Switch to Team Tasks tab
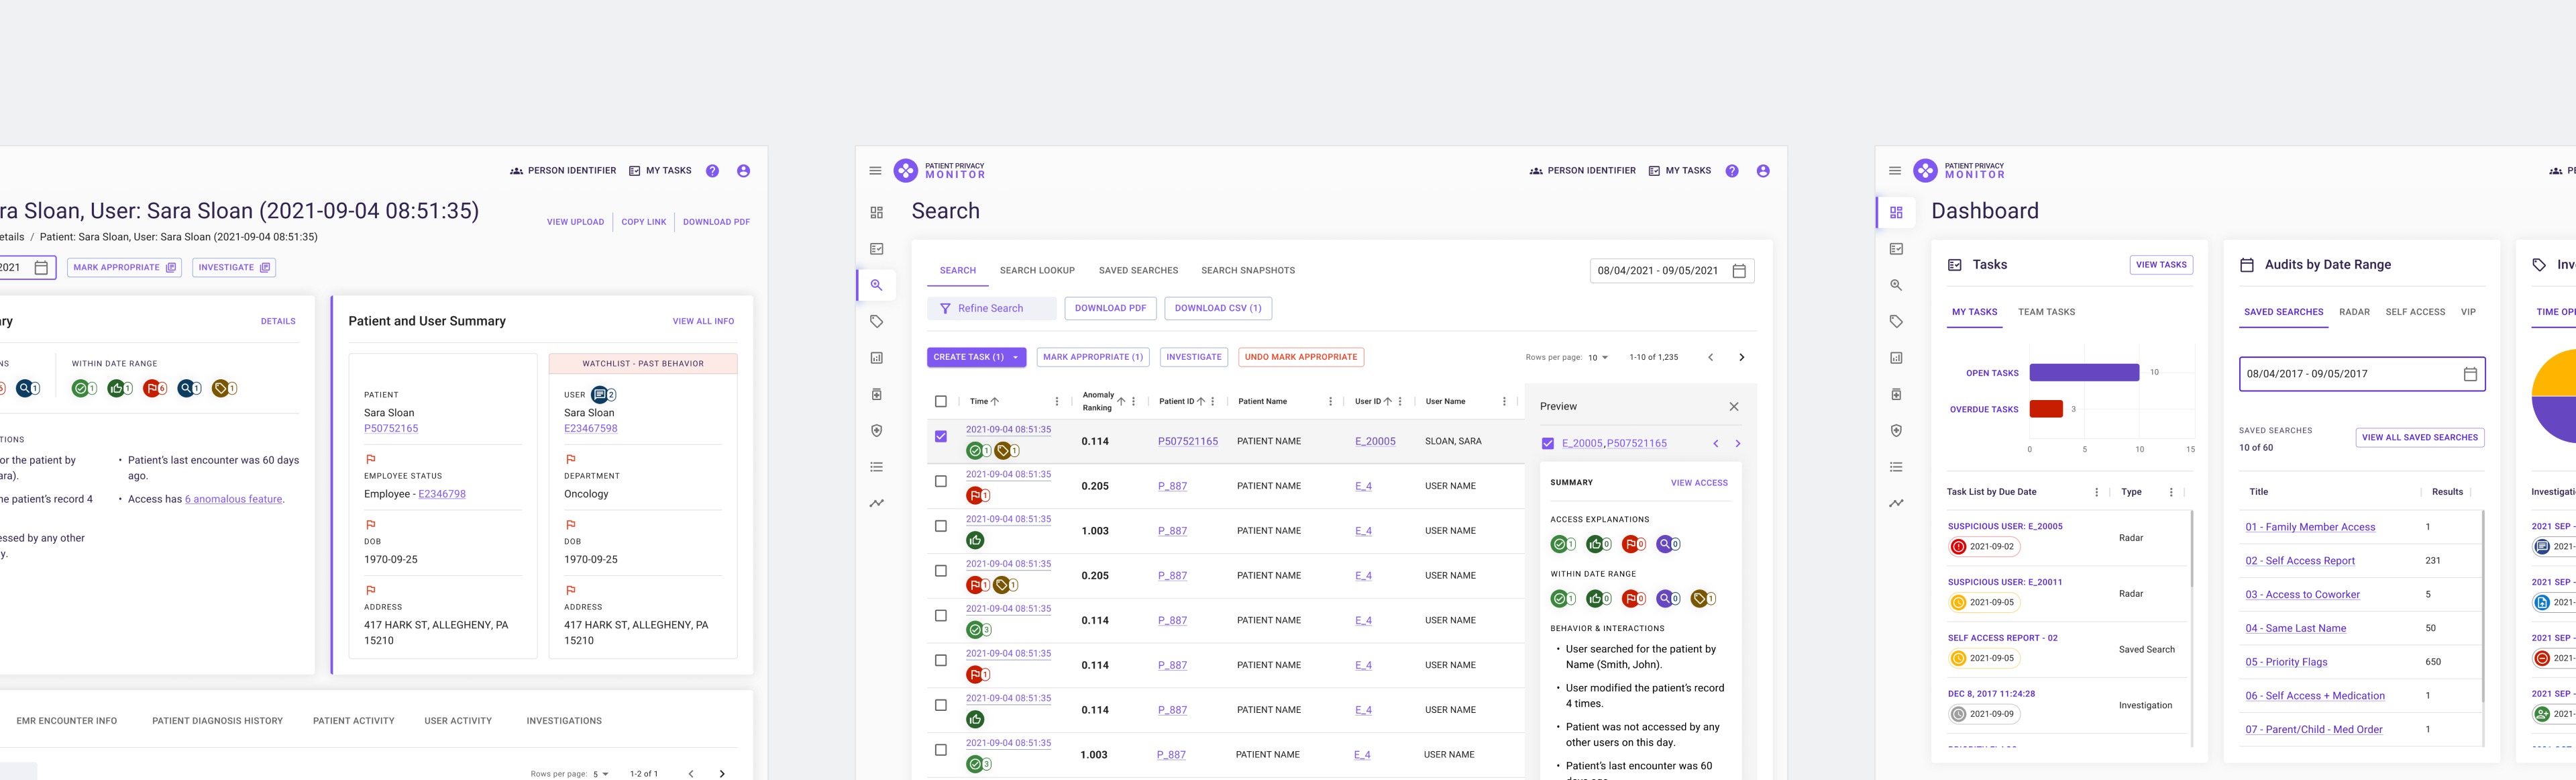This screenshot has width=2576, height=780. (x=2046, y=312)
